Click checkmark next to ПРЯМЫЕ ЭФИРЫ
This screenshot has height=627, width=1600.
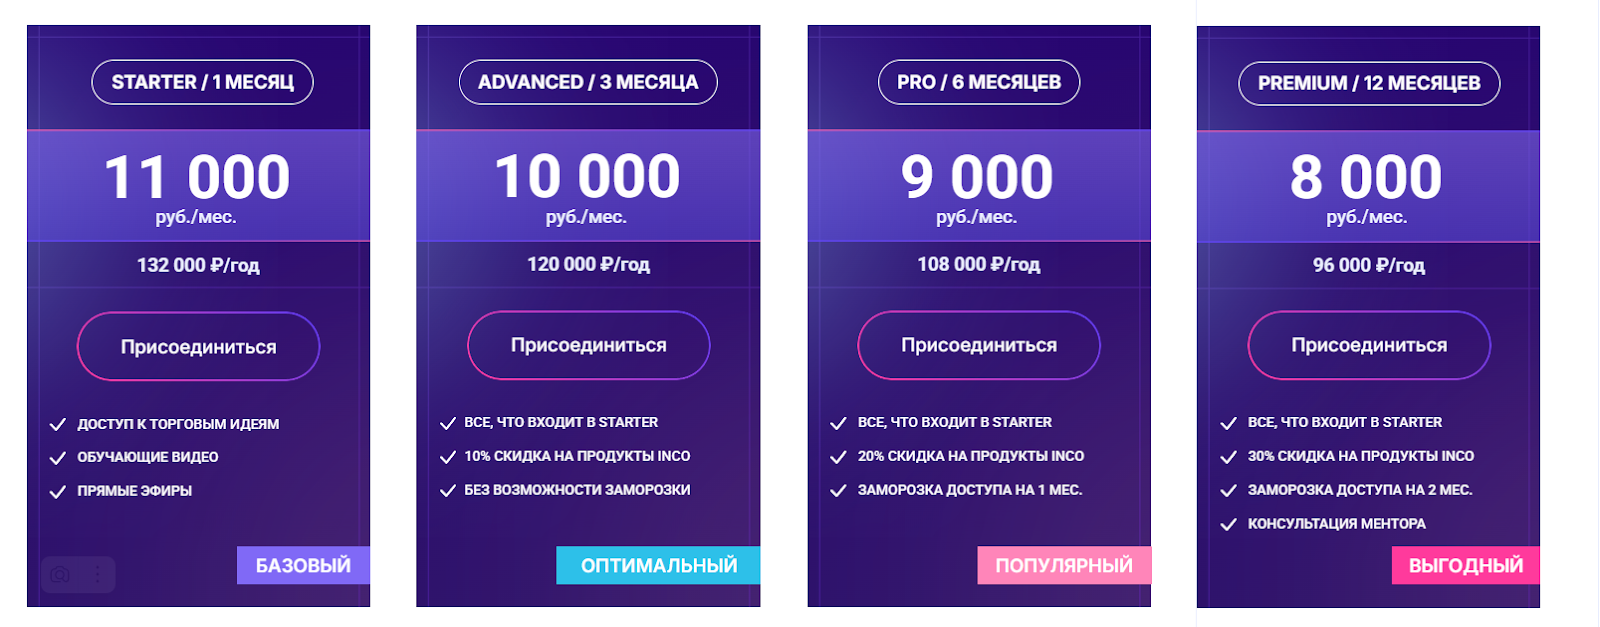coord(58,491)
